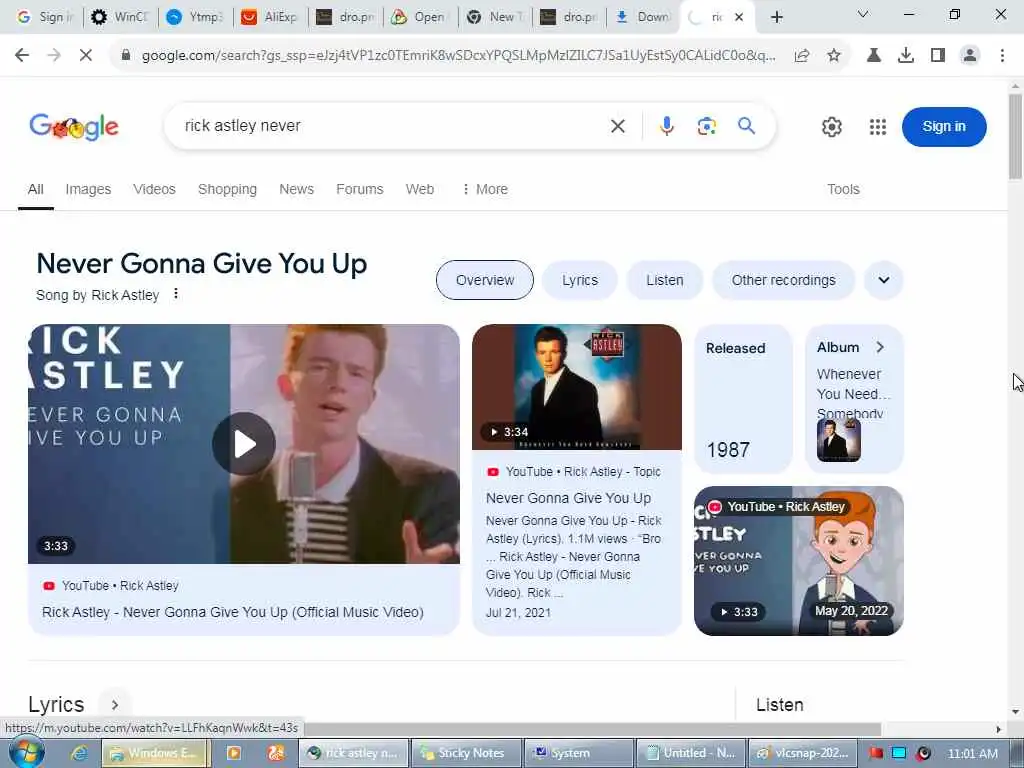Open the animated May 20, 2022 video
The height and width of the screenshot is (768, 1024).
(x=799, y=560)
